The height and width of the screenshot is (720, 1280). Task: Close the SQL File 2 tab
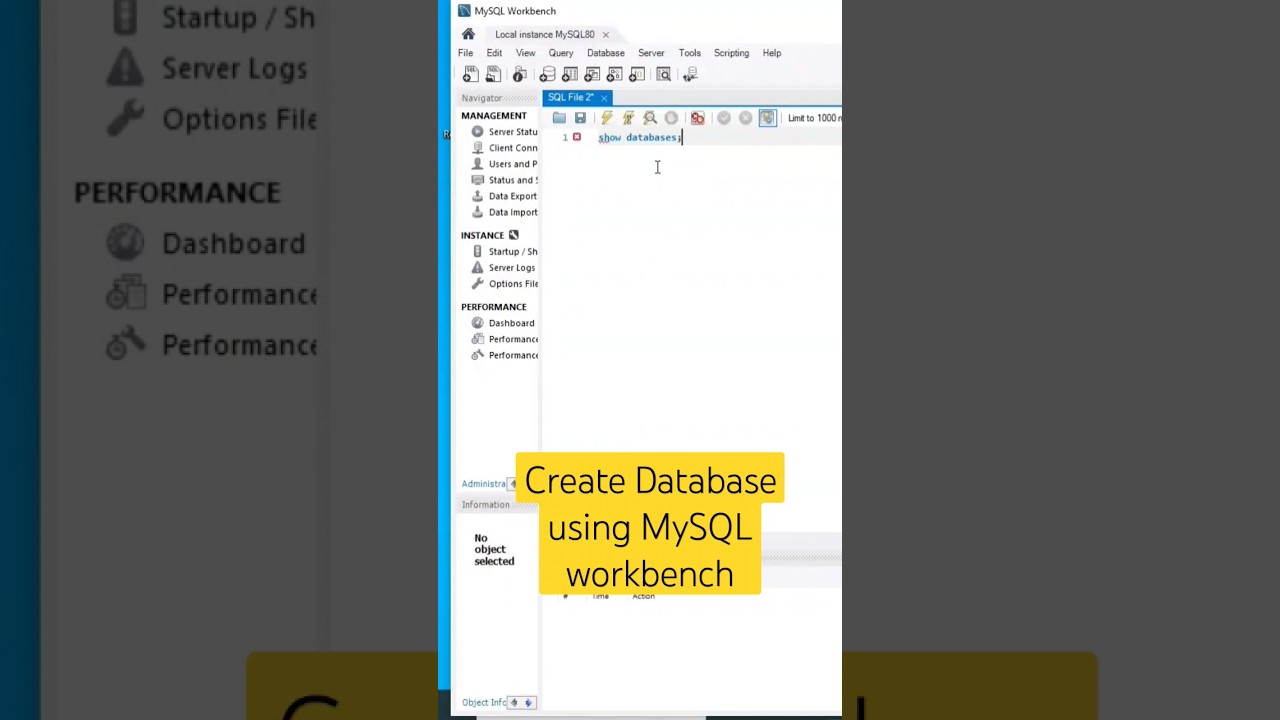coord(604,98)
